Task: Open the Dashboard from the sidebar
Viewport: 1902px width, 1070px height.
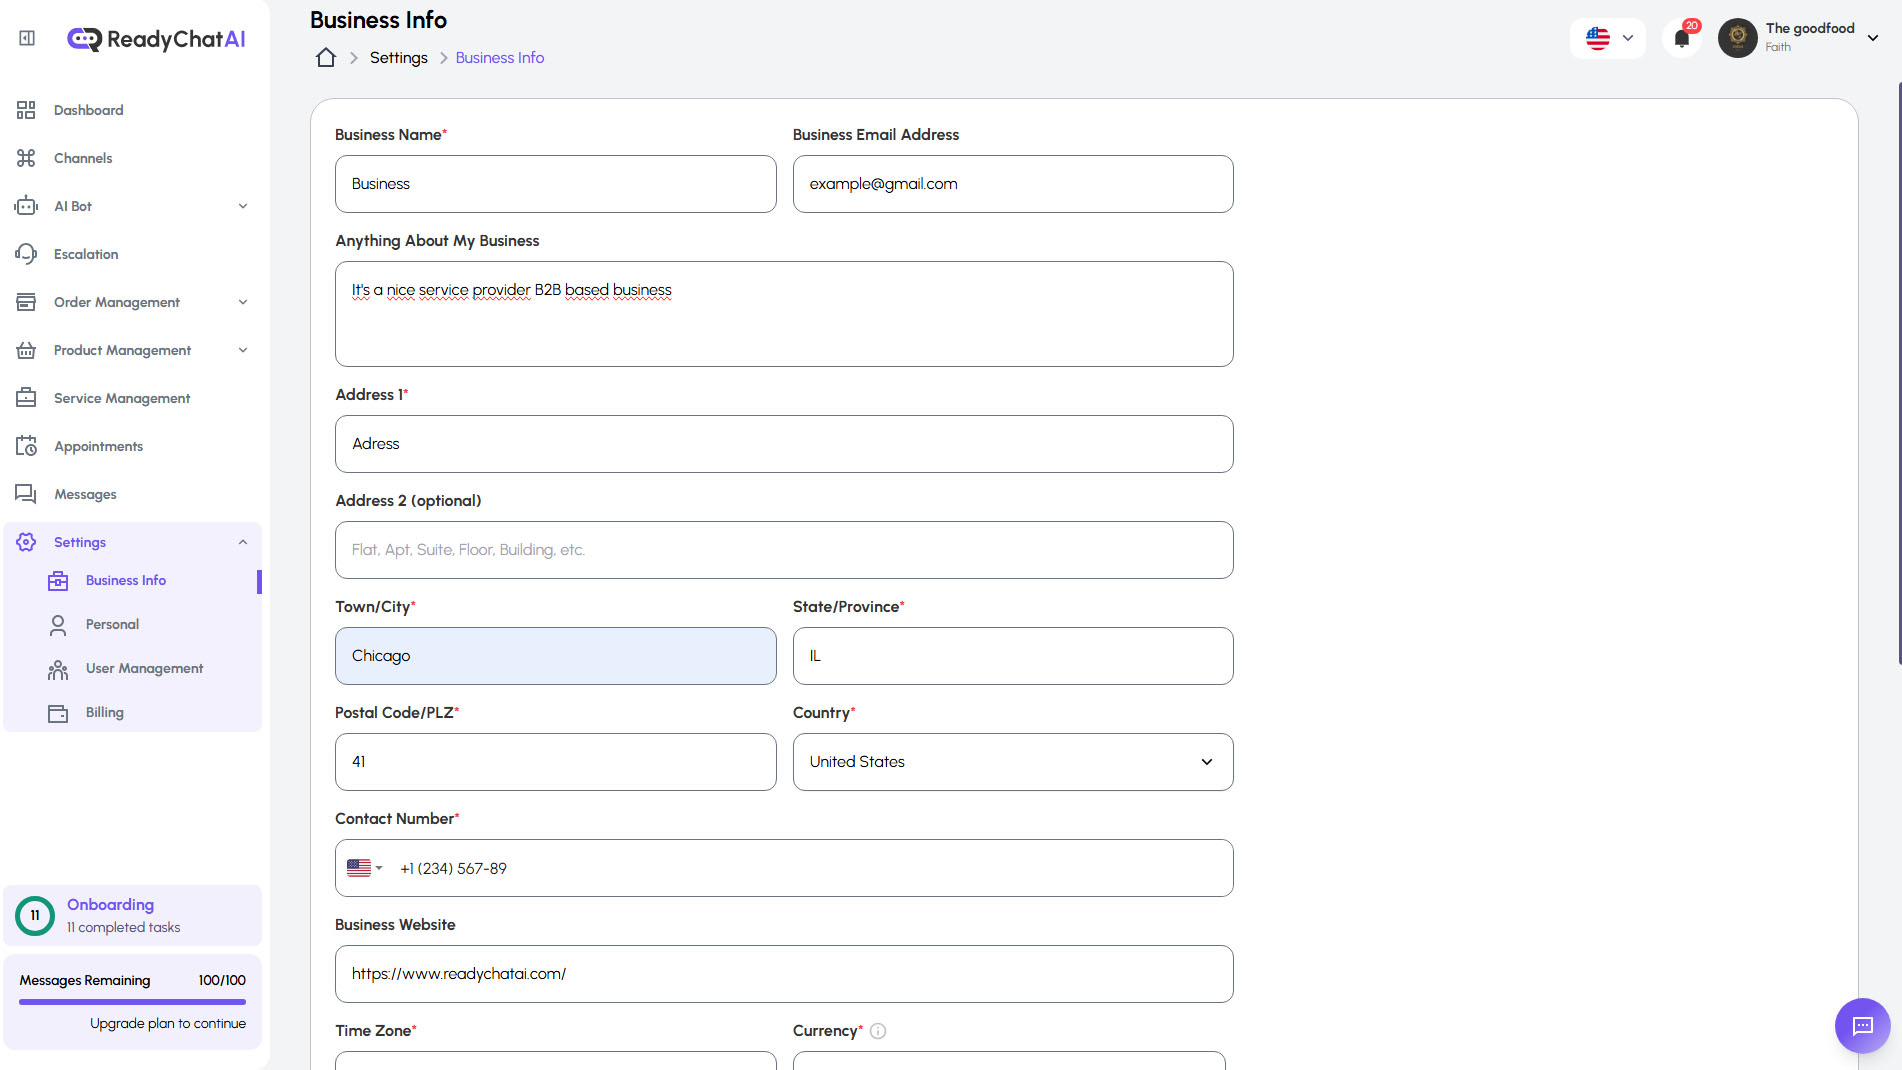Action: 88,110
